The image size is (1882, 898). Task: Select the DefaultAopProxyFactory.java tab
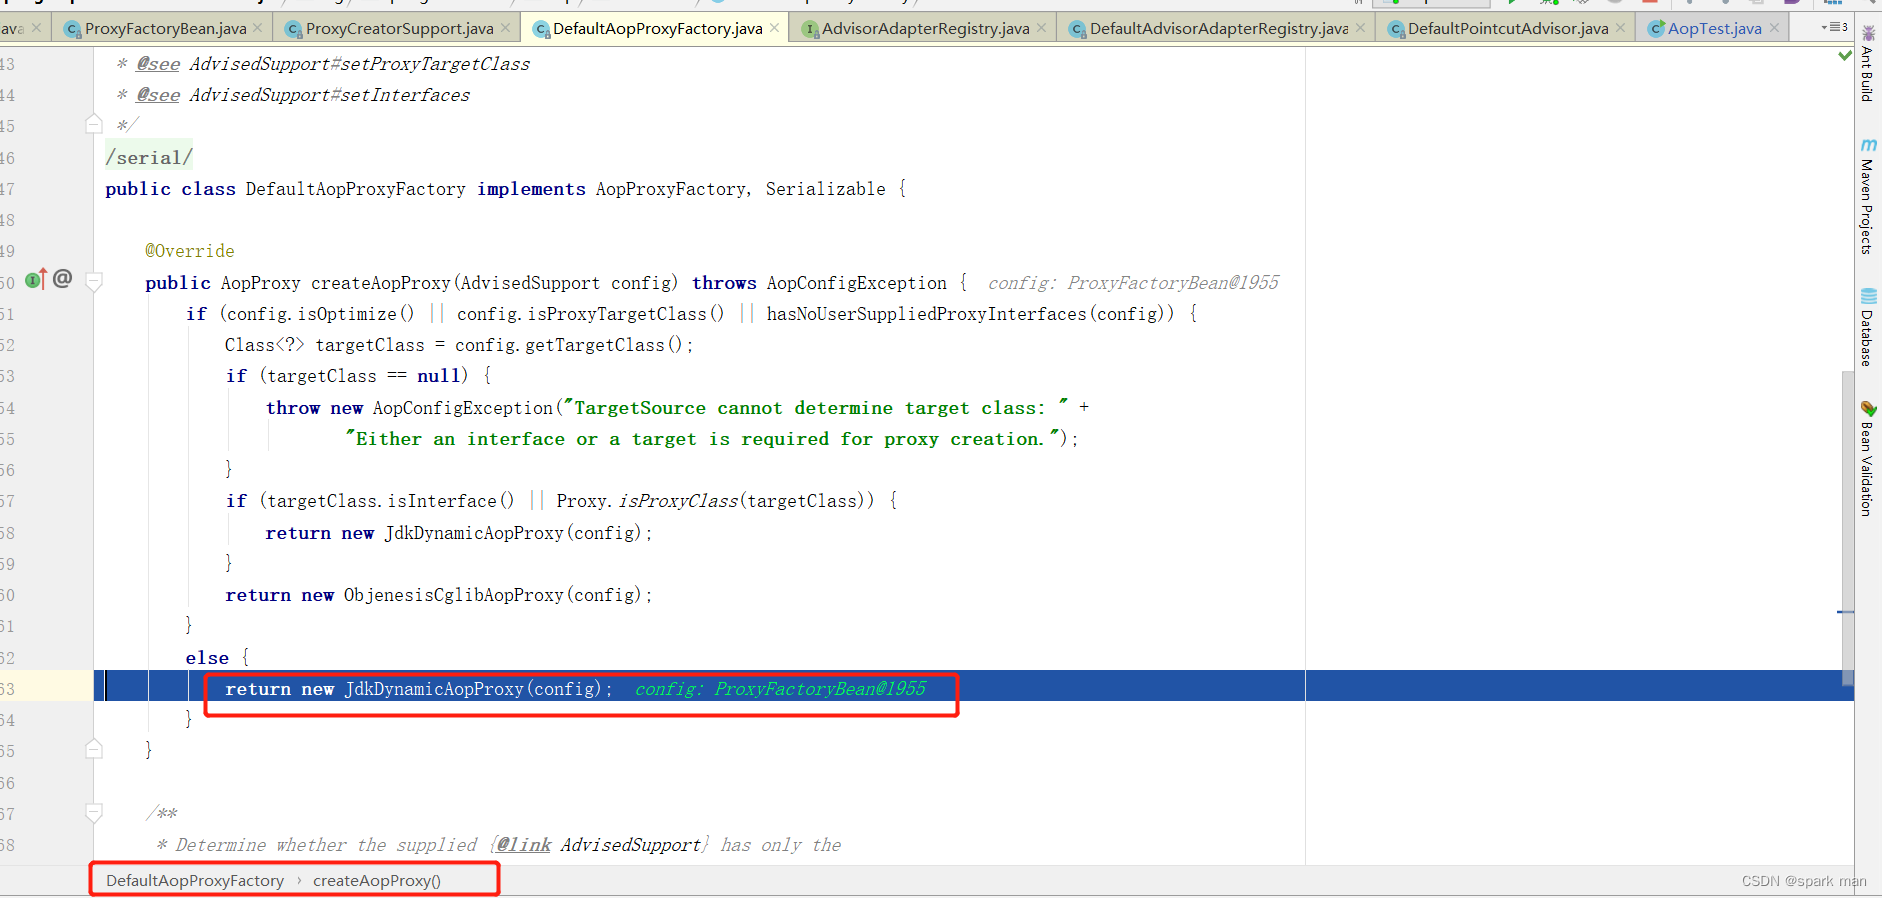[x=657, y=28]
